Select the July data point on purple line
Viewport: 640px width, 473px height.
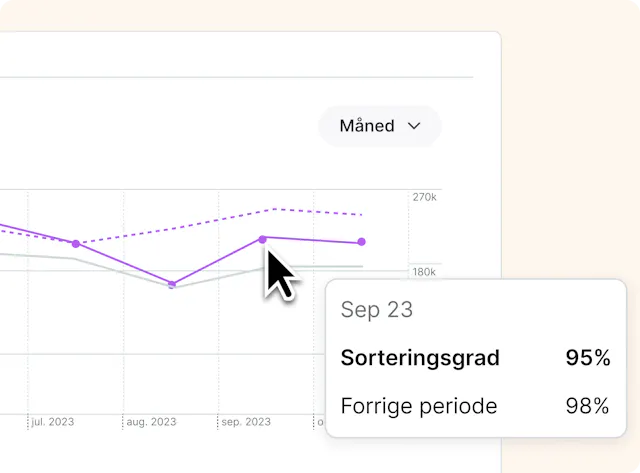76,243
